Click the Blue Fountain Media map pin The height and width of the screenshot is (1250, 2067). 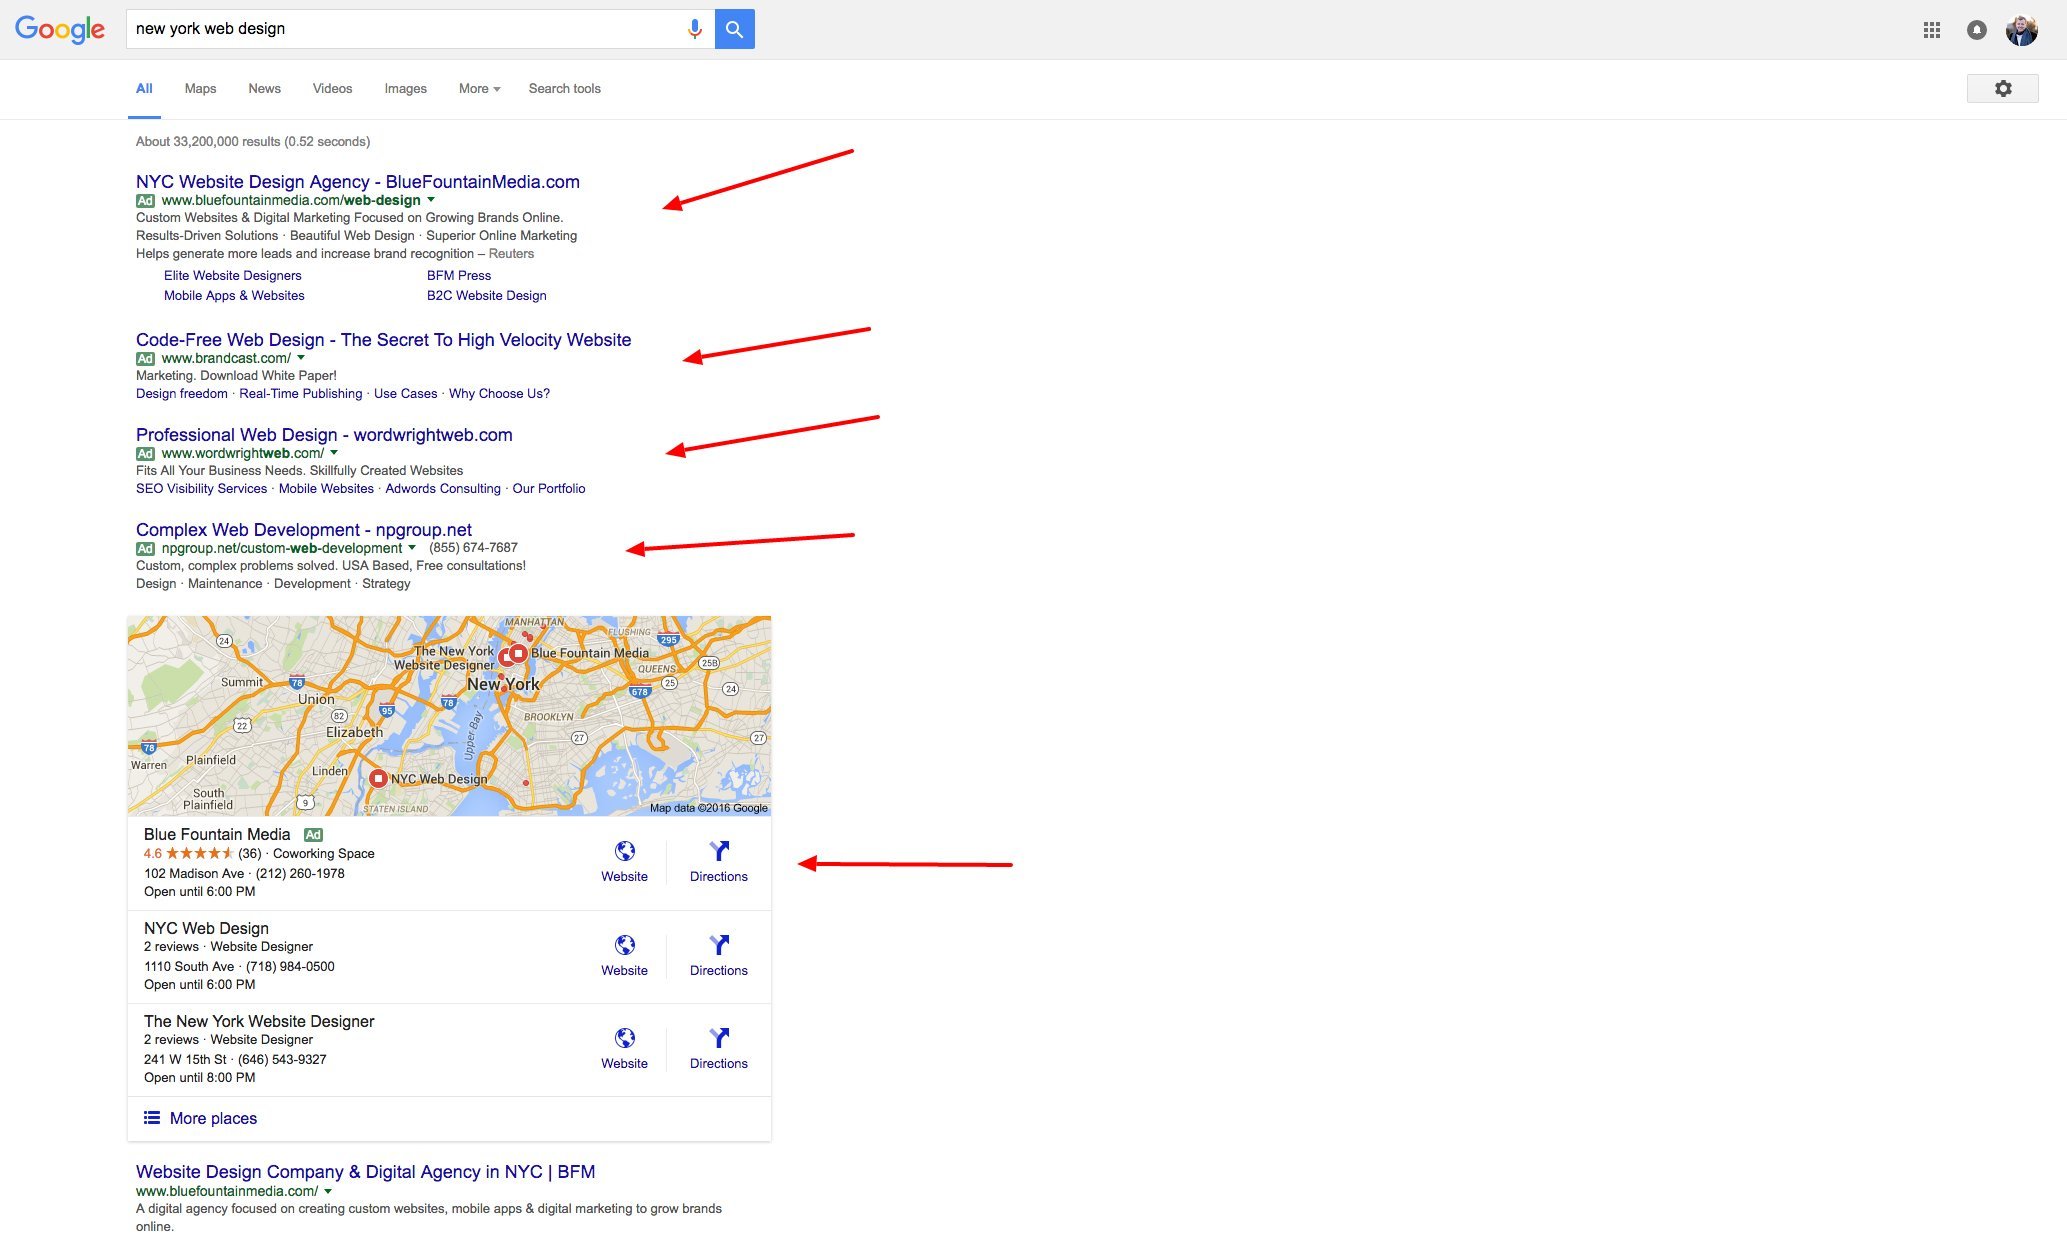[x=518, y=654]
